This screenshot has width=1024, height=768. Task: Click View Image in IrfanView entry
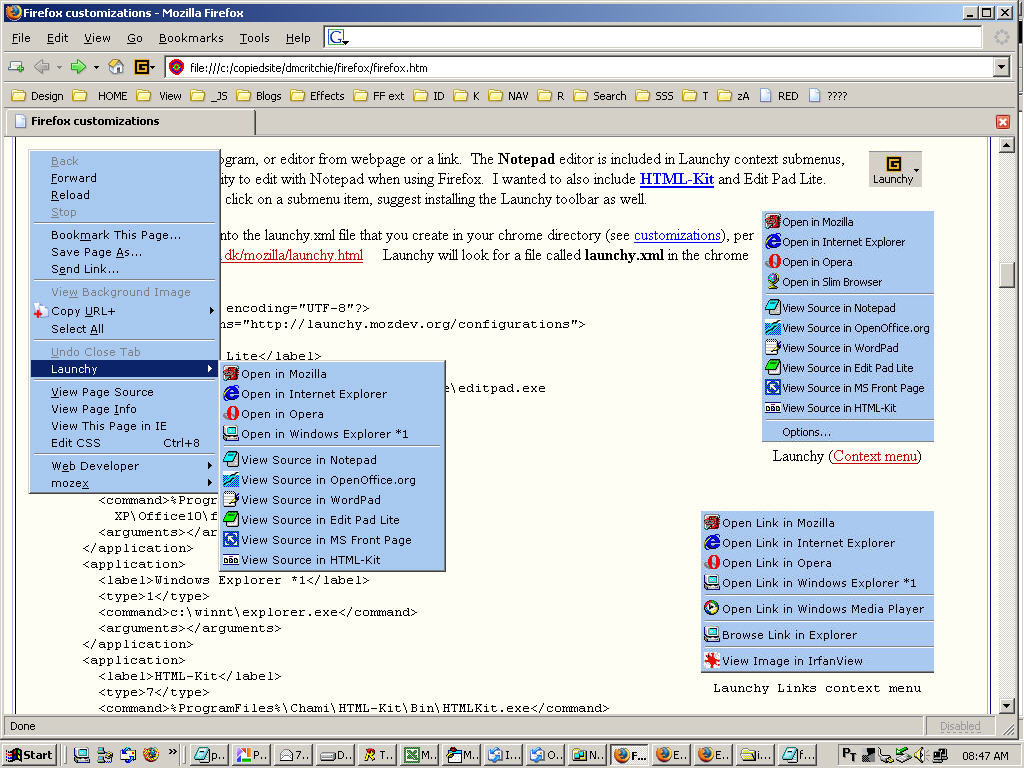(x=817, y=661)
